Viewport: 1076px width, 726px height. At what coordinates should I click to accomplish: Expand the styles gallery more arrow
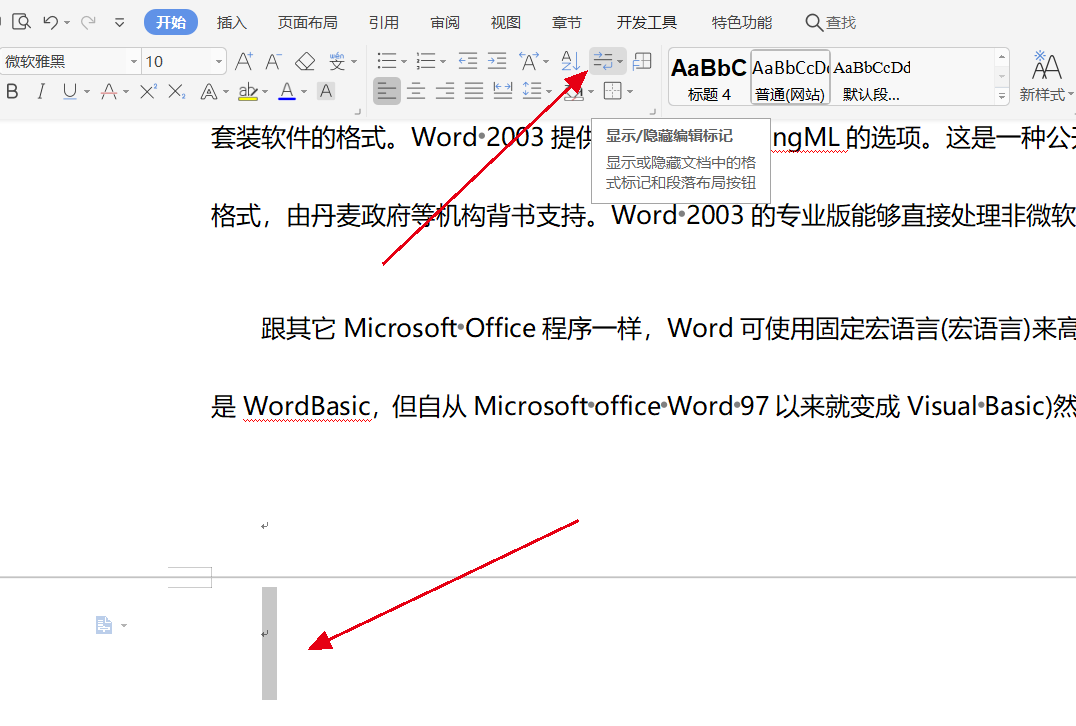point(1002,97)
